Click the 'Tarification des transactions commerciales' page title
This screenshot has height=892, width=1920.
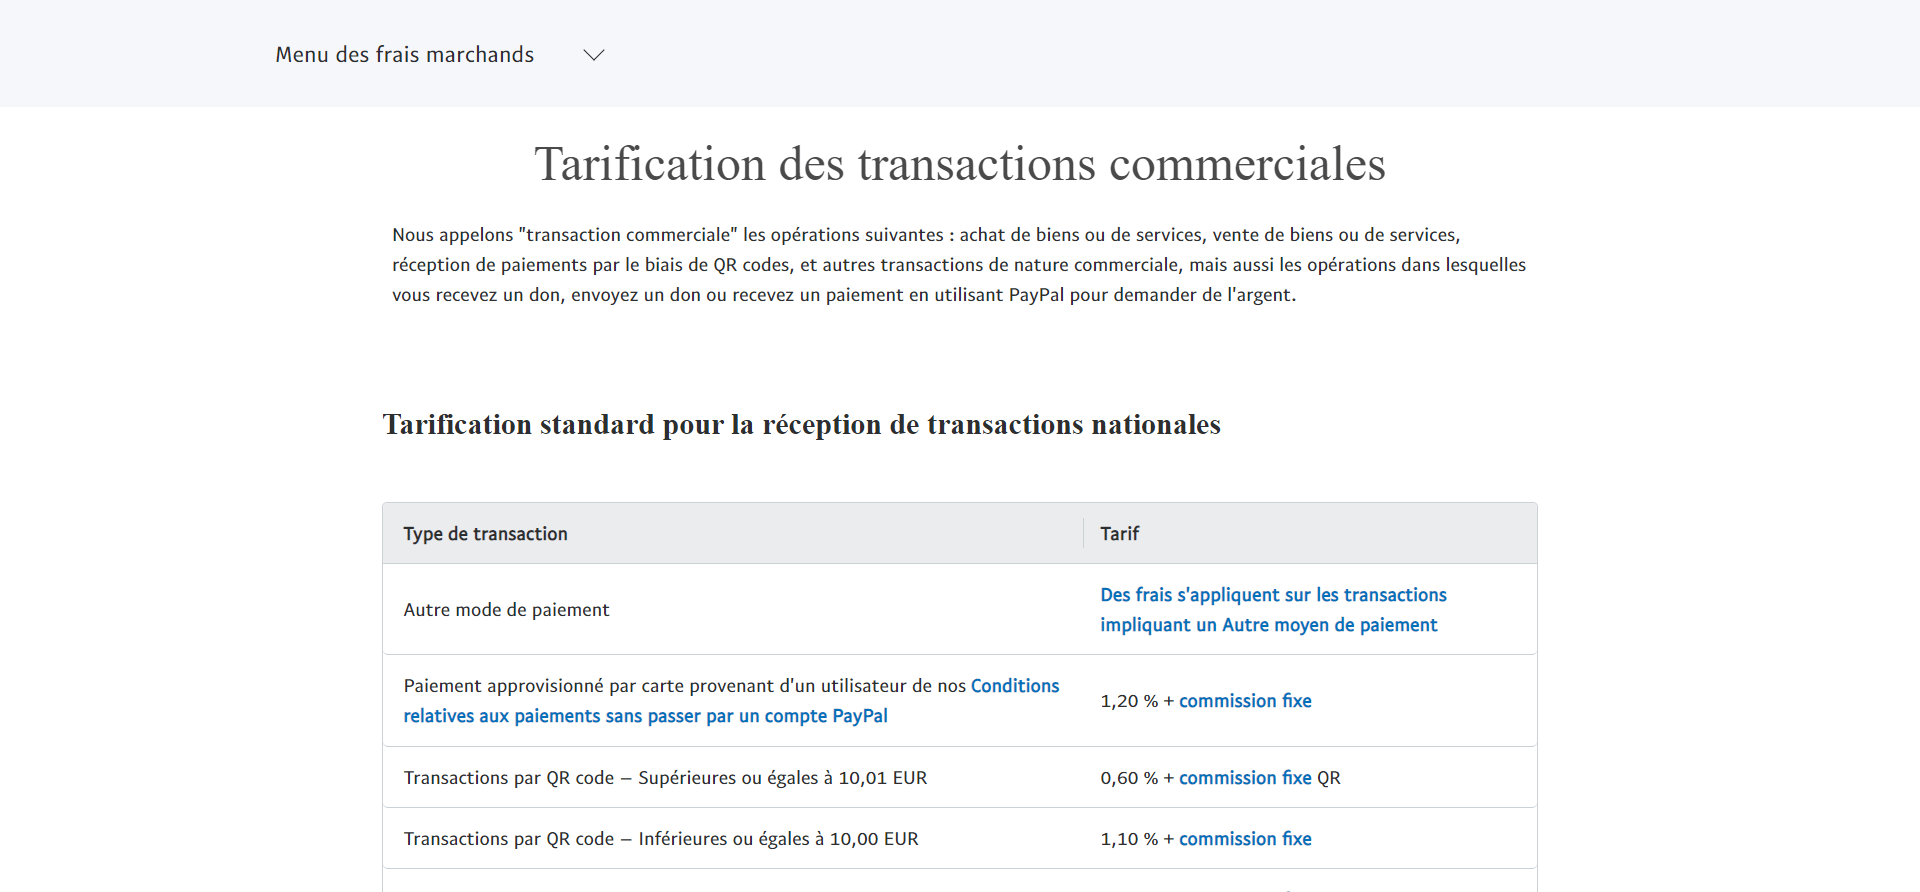pos(959,164)
